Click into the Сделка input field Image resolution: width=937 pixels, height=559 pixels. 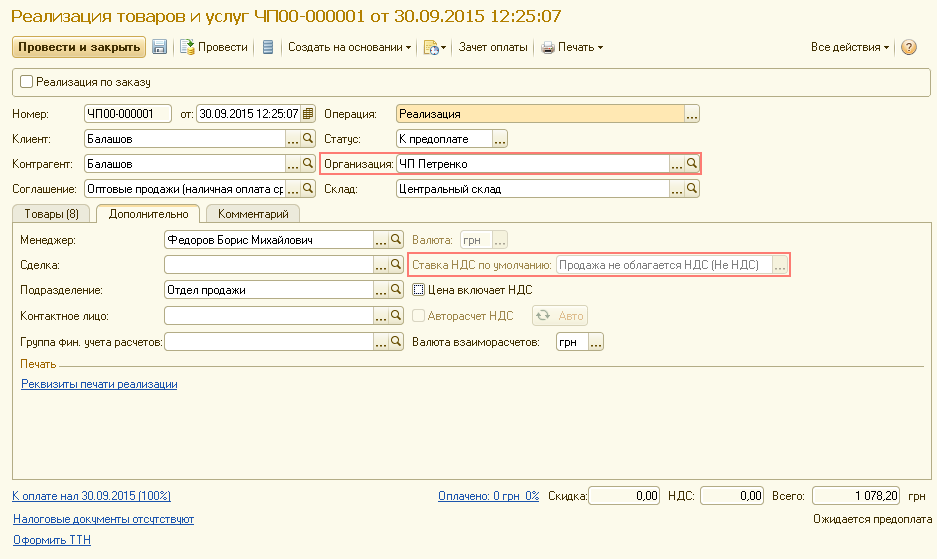click(x=268, y=265)
